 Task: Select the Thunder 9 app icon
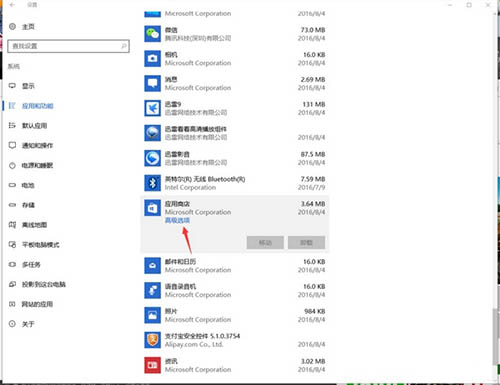pyautogui.click(x=152, y=108)
